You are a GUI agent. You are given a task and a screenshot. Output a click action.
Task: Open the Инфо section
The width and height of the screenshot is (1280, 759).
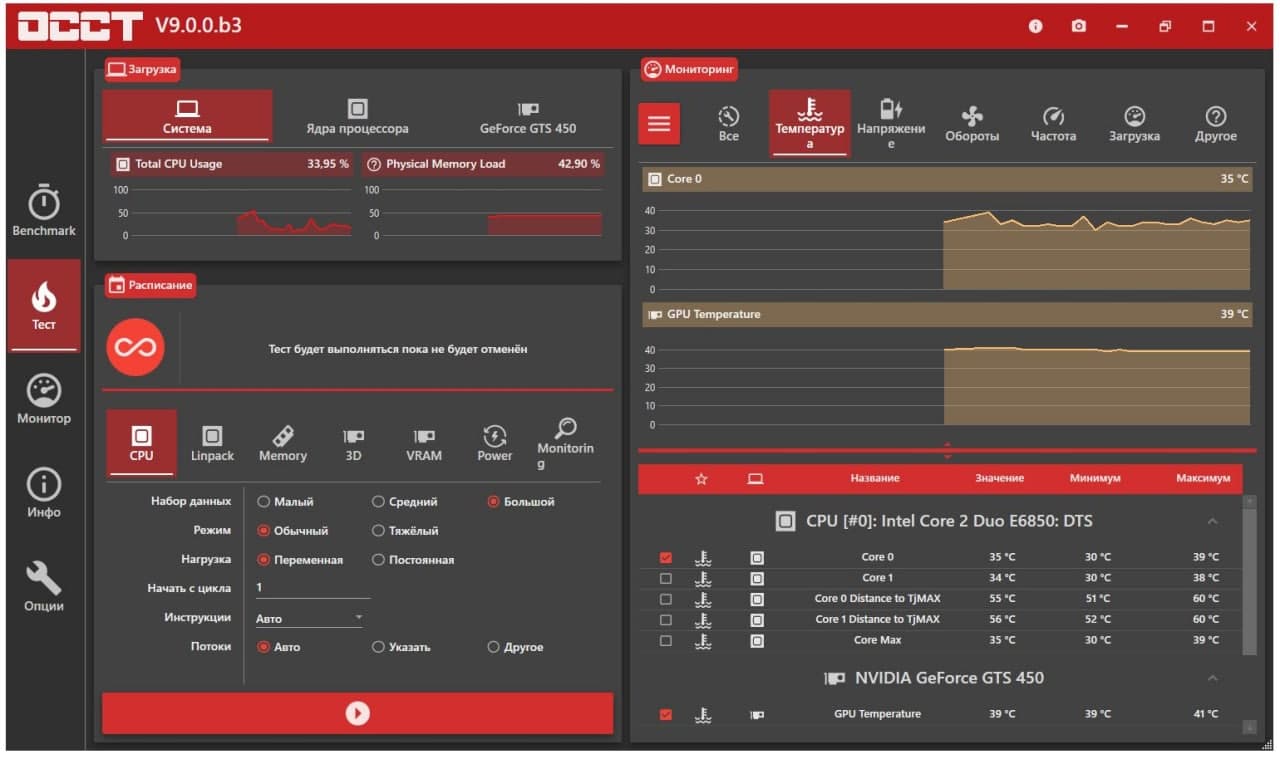coord(44,493)
